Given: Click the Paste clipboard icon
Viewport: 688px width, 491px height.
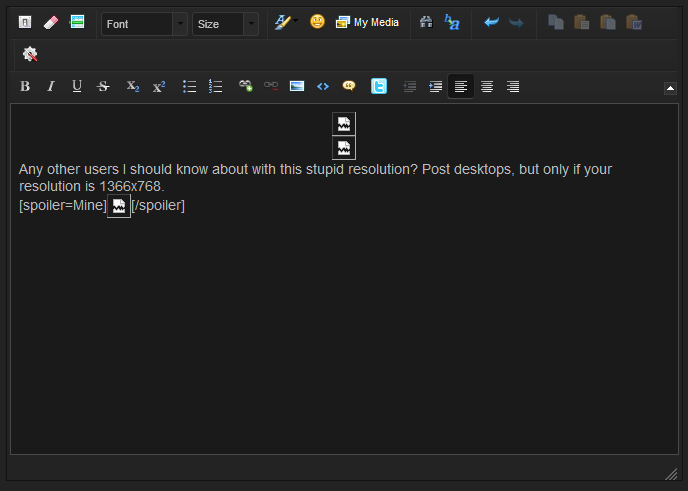Looking at the screenshot, I should (582, 22).
